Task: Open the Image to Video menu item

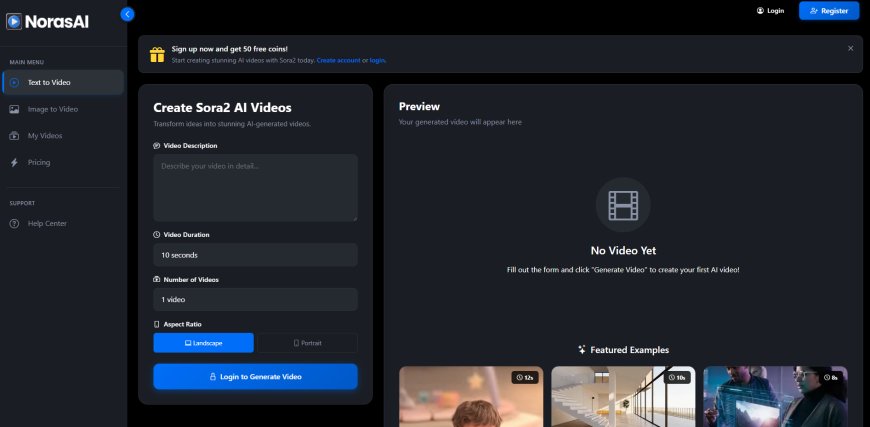Action: pyautogui.click(x=63, y=109)
